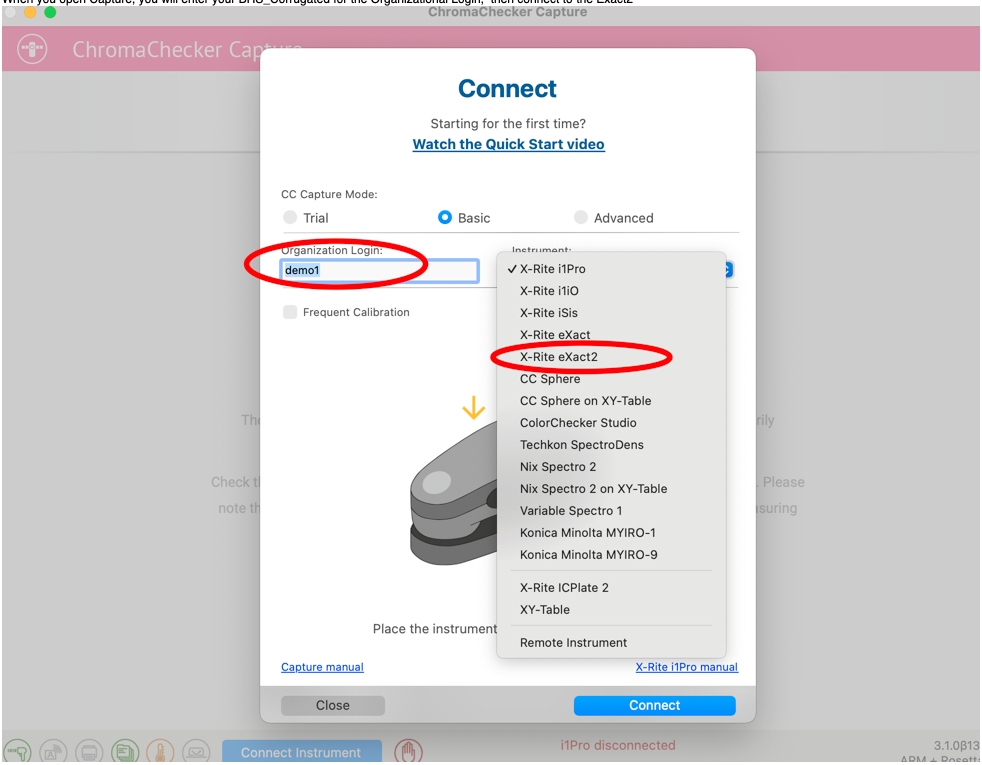Click the Close button in Connect dialog
This screenshot has height=765, width=982.
tap(333, 705)
